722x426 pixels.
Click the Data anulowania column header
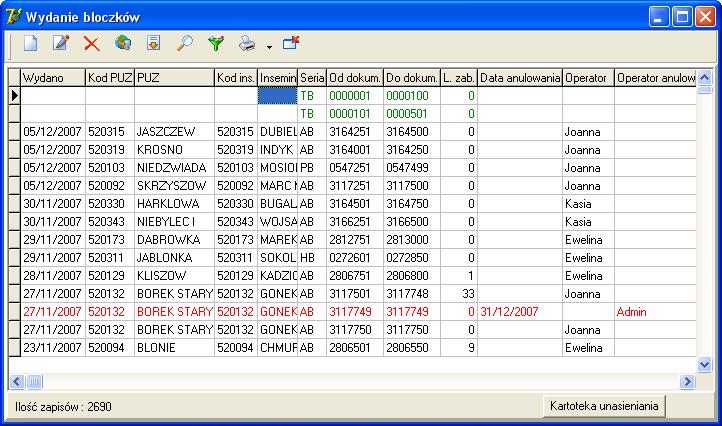(520, 78)
